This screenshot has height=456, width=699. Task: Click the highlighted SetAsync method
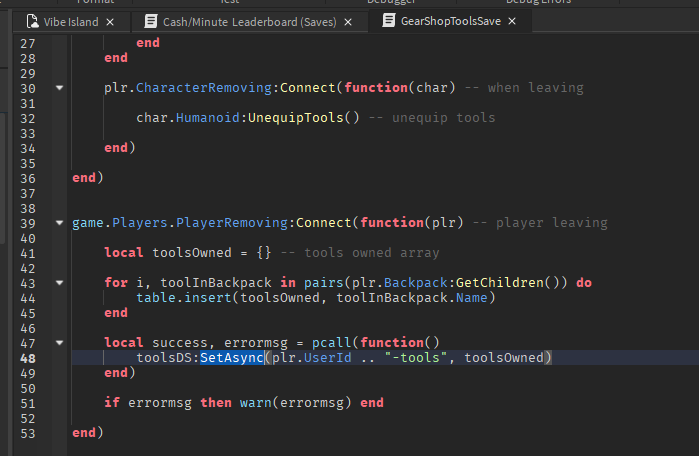(x=232, y=357)
